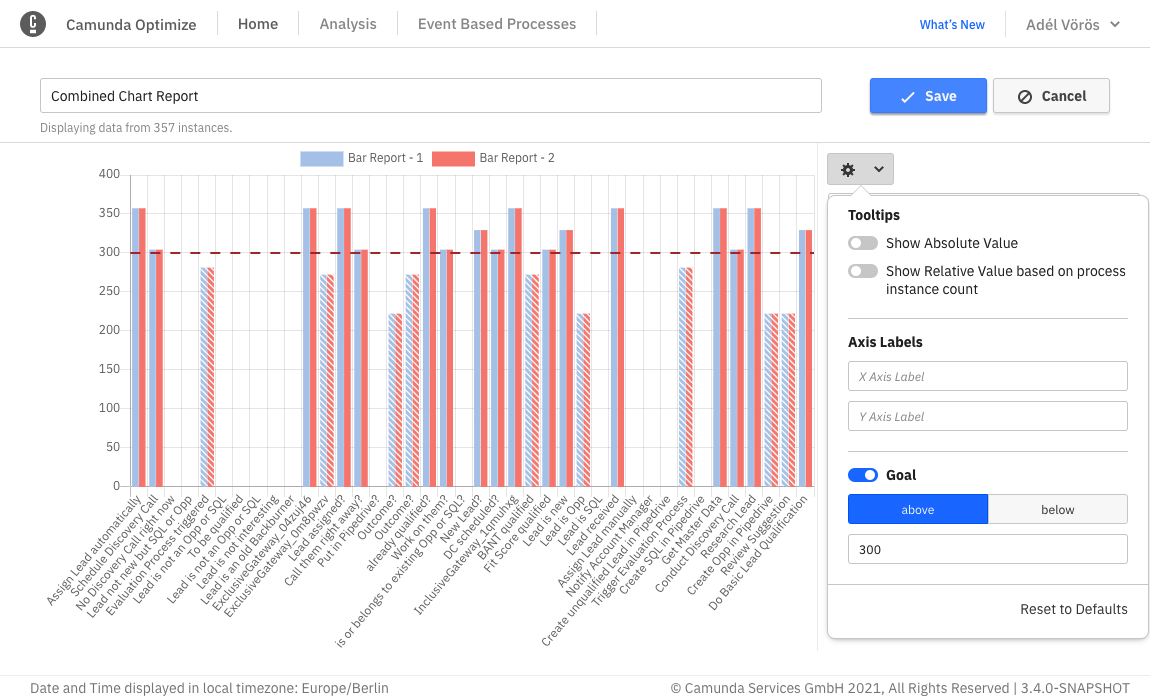This screenshot has height=700, width=1150.
Task: Select the above goal option
Action: tap(917, 509)
